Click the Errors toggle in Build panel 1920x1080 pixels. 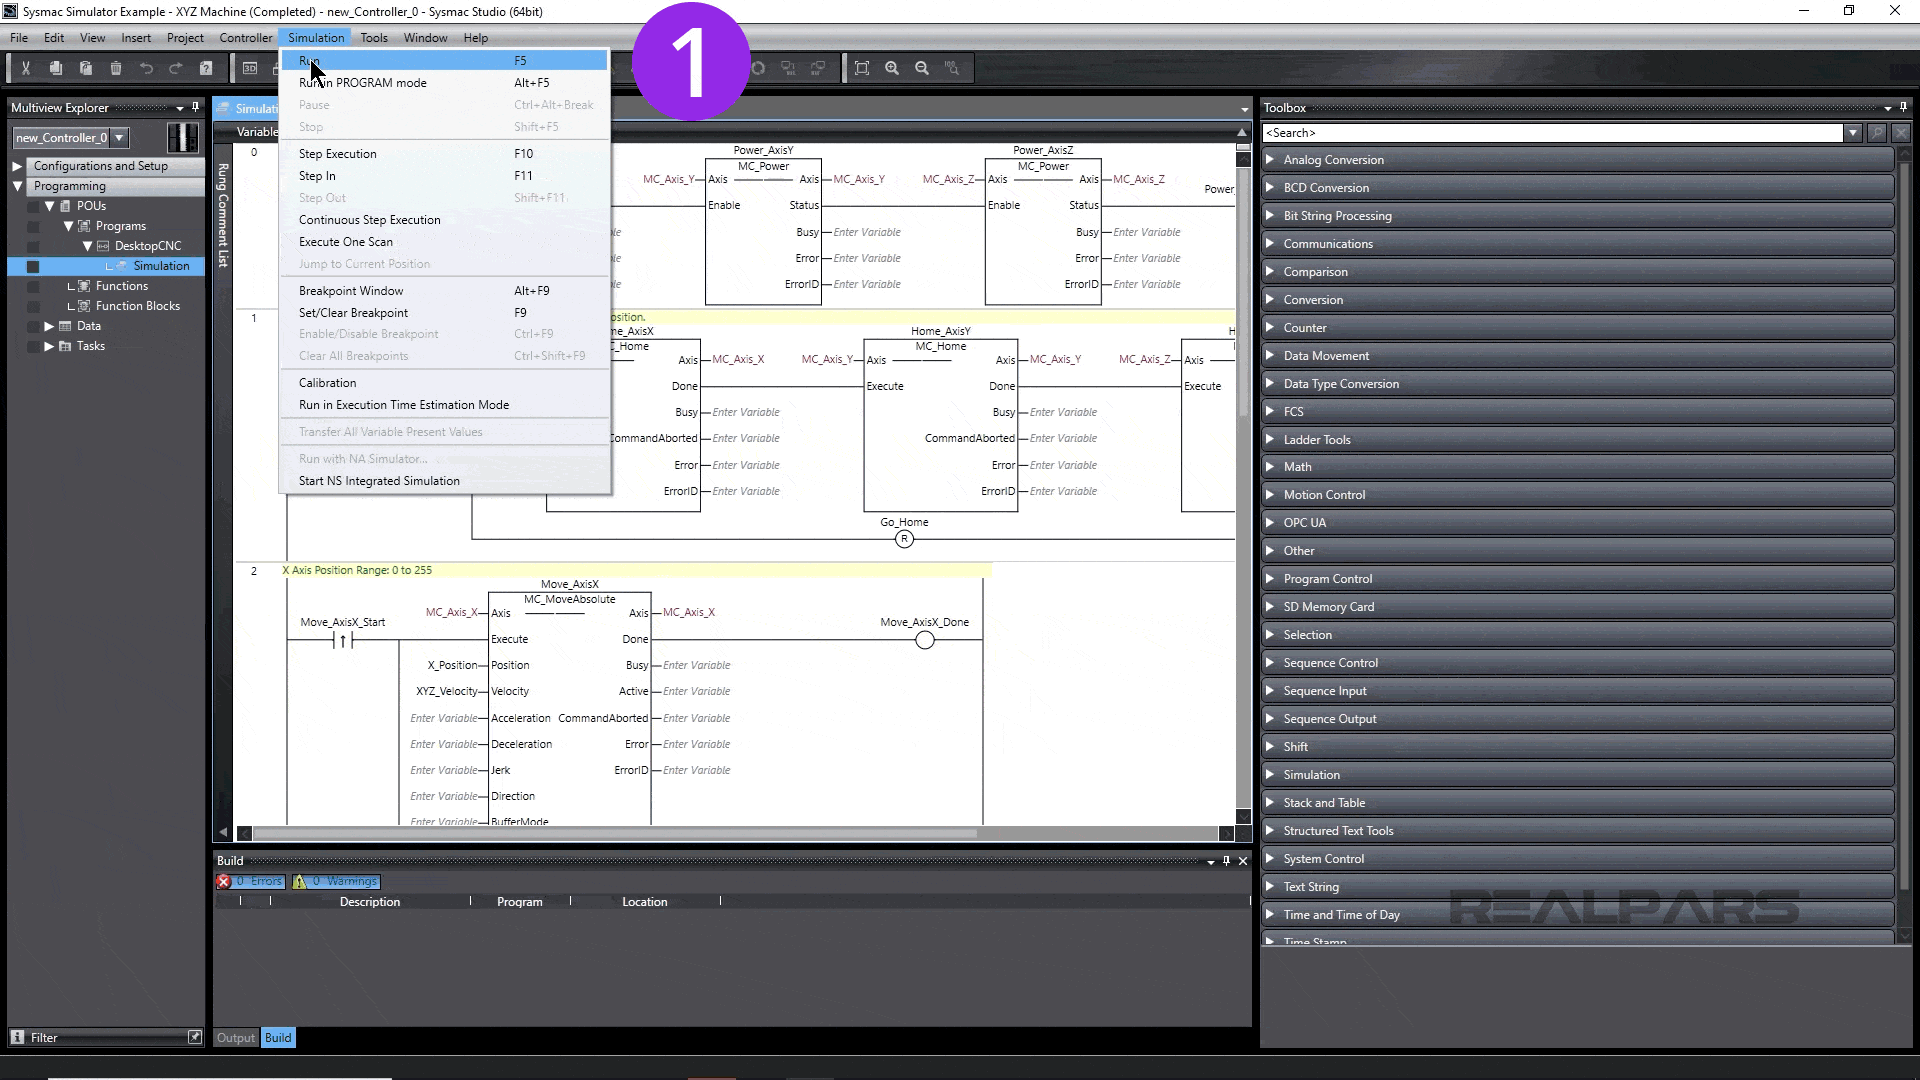253,880
